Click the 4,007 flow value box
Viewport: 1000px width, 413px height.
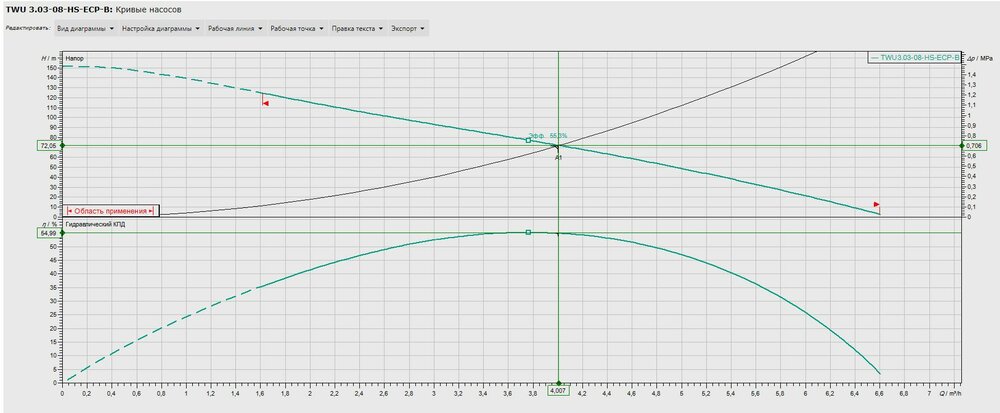[x=558, y=388]
